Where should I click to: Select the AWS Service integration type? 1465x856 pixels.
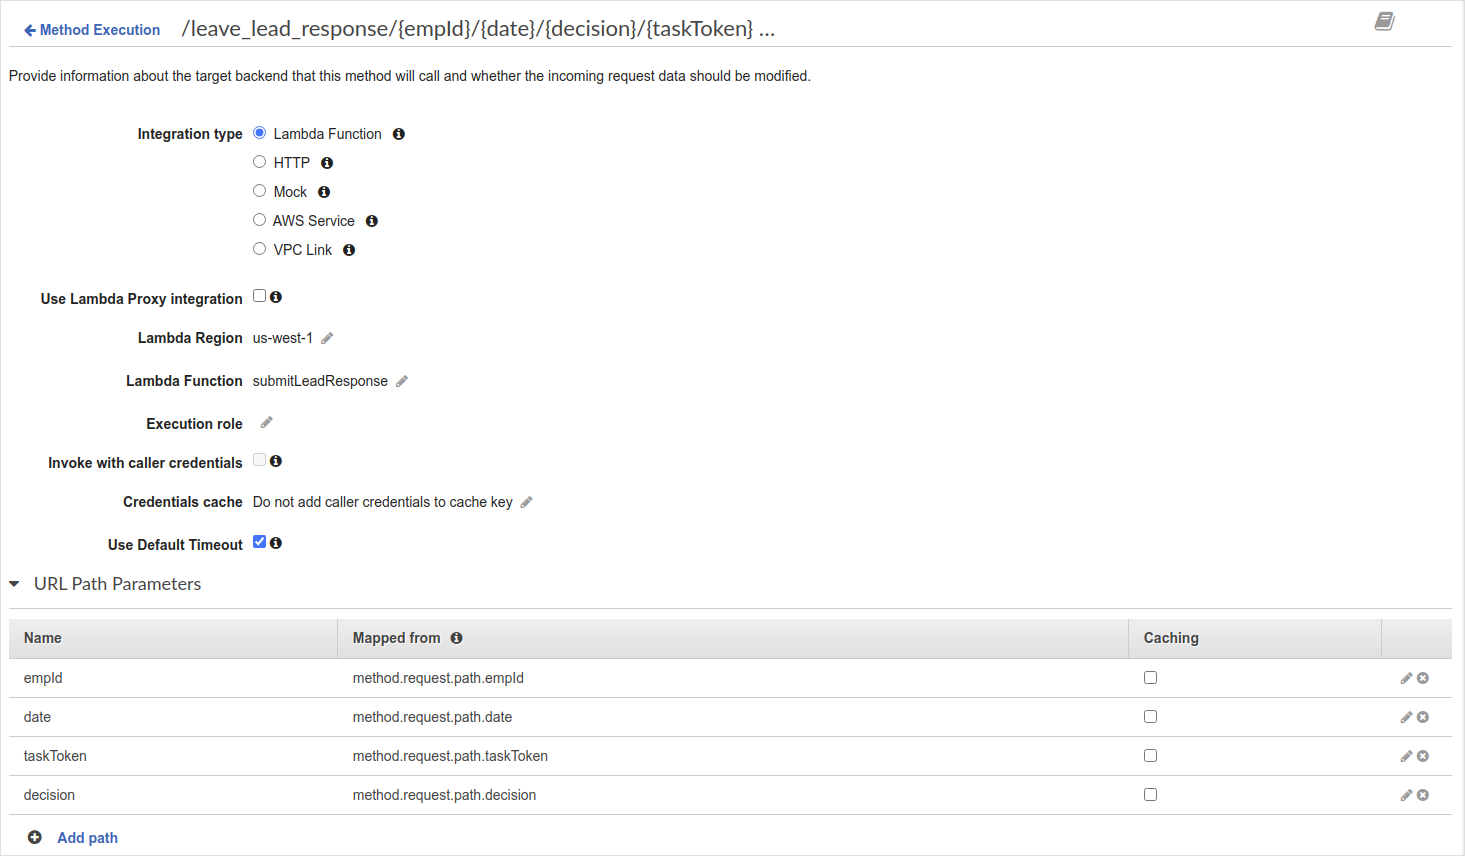(259, 219)
